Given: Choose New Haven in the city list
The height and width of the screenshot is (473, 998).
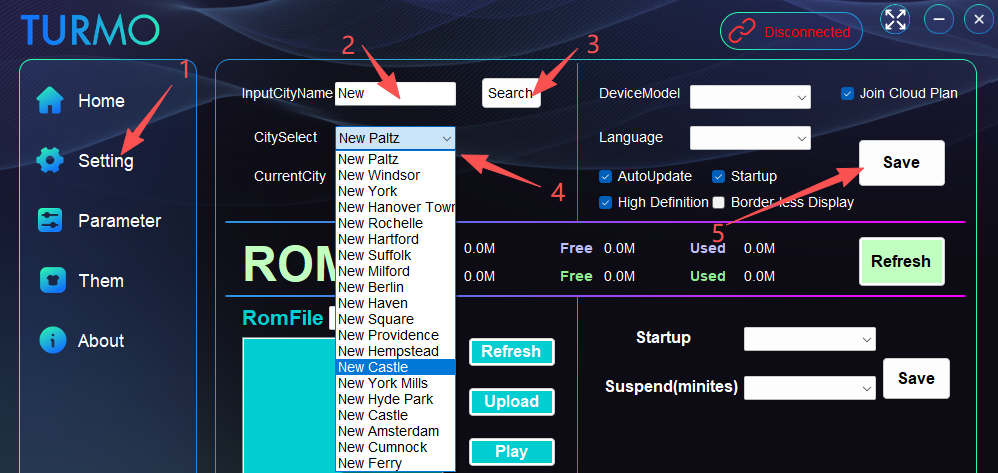Looking at the screenshot, I should (x=373, y=303).
